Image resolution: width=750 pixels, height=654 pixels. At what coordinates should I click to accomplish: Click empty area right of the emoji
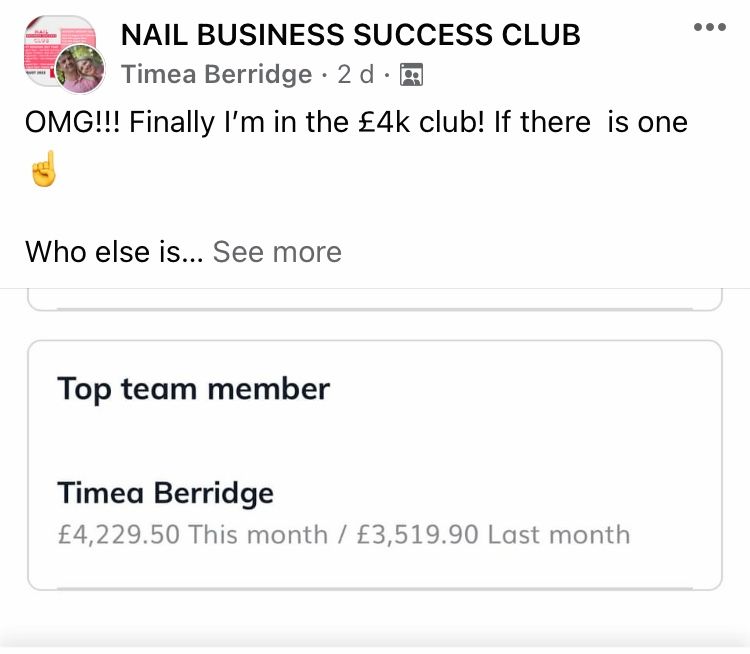[x=400, y=172]
